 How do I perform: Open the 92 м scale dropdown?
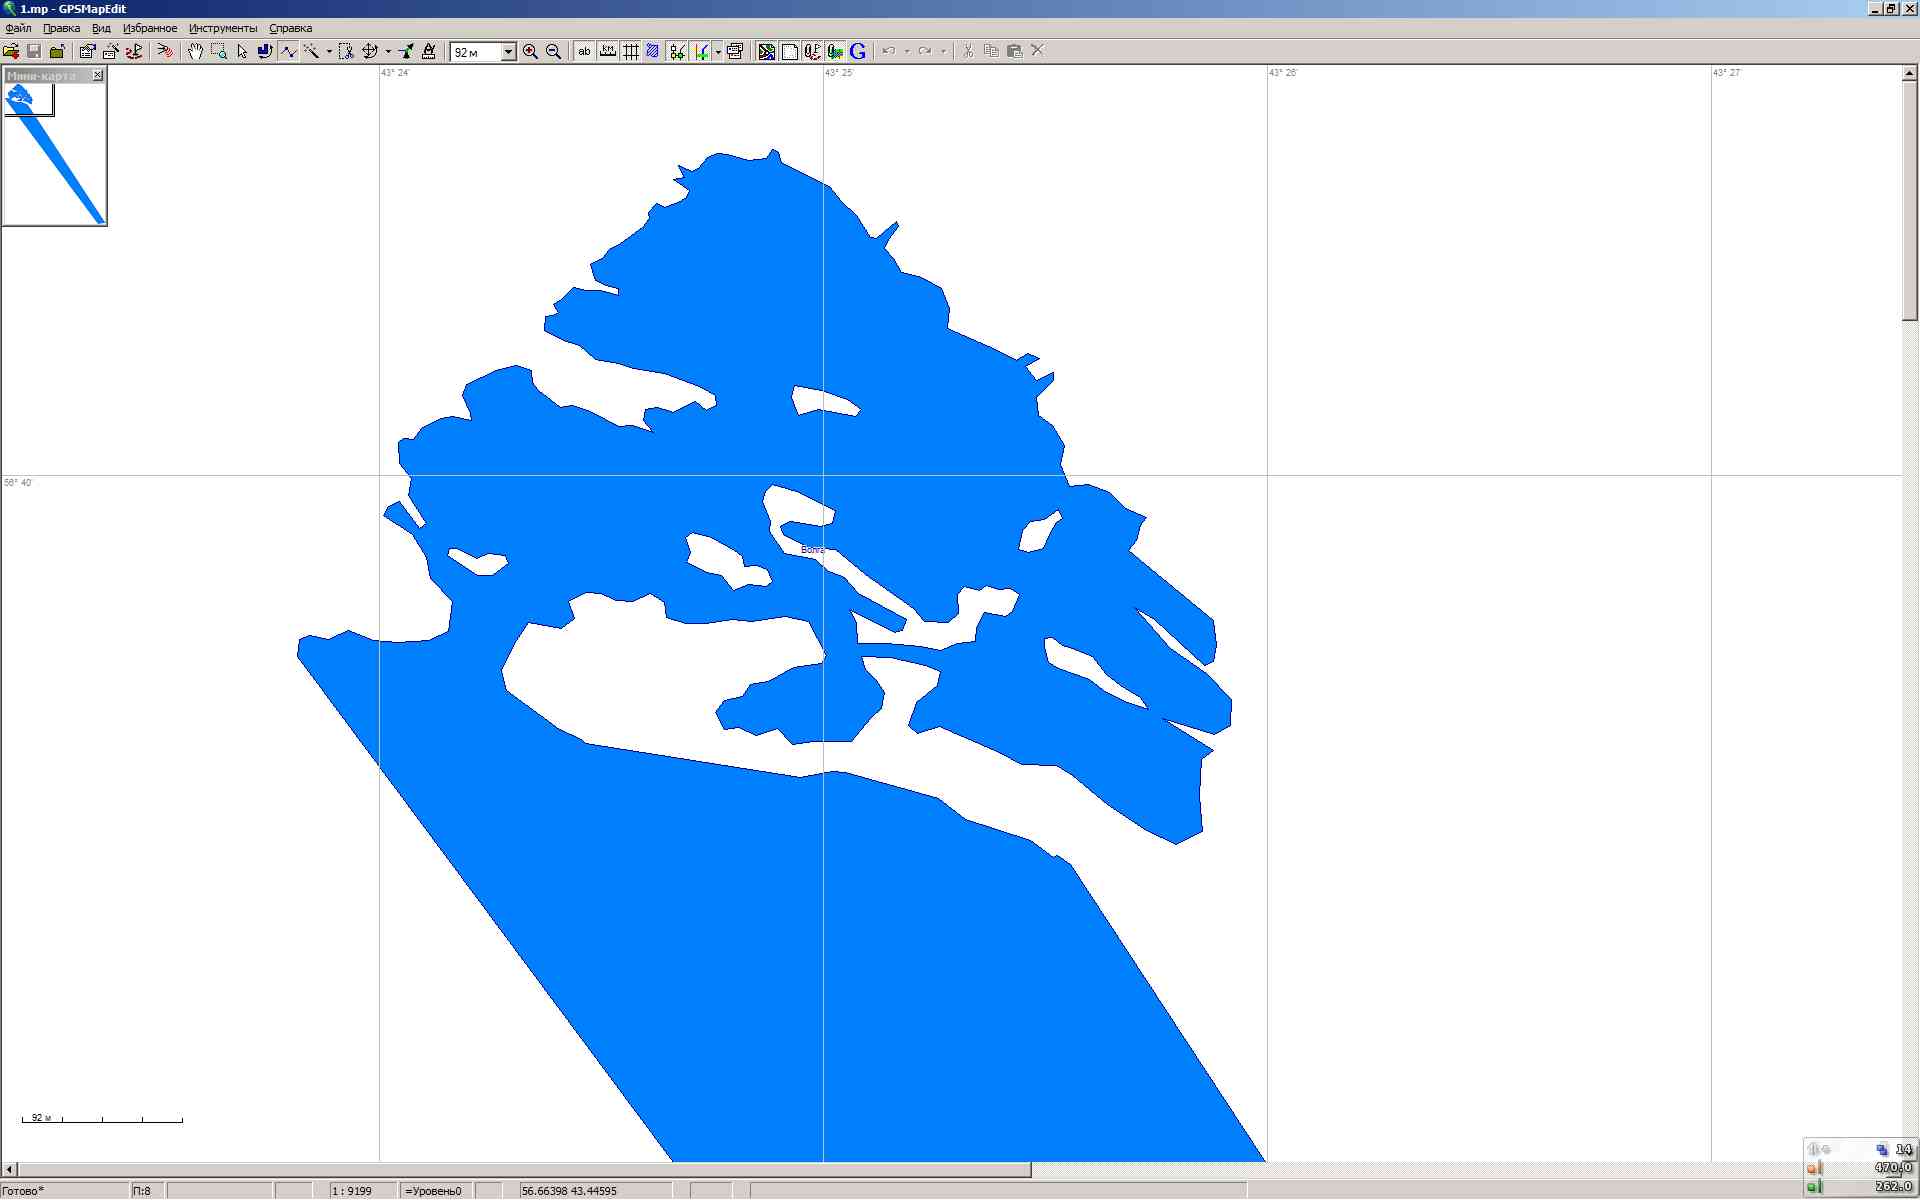pos(508,52)
